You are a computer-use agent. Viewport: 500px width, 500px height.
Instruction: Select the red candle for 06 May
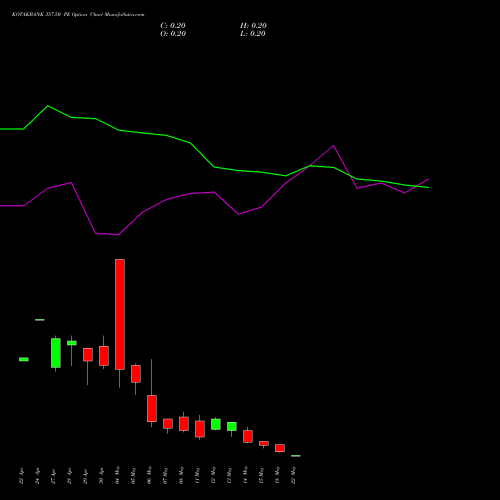point(152,408)
